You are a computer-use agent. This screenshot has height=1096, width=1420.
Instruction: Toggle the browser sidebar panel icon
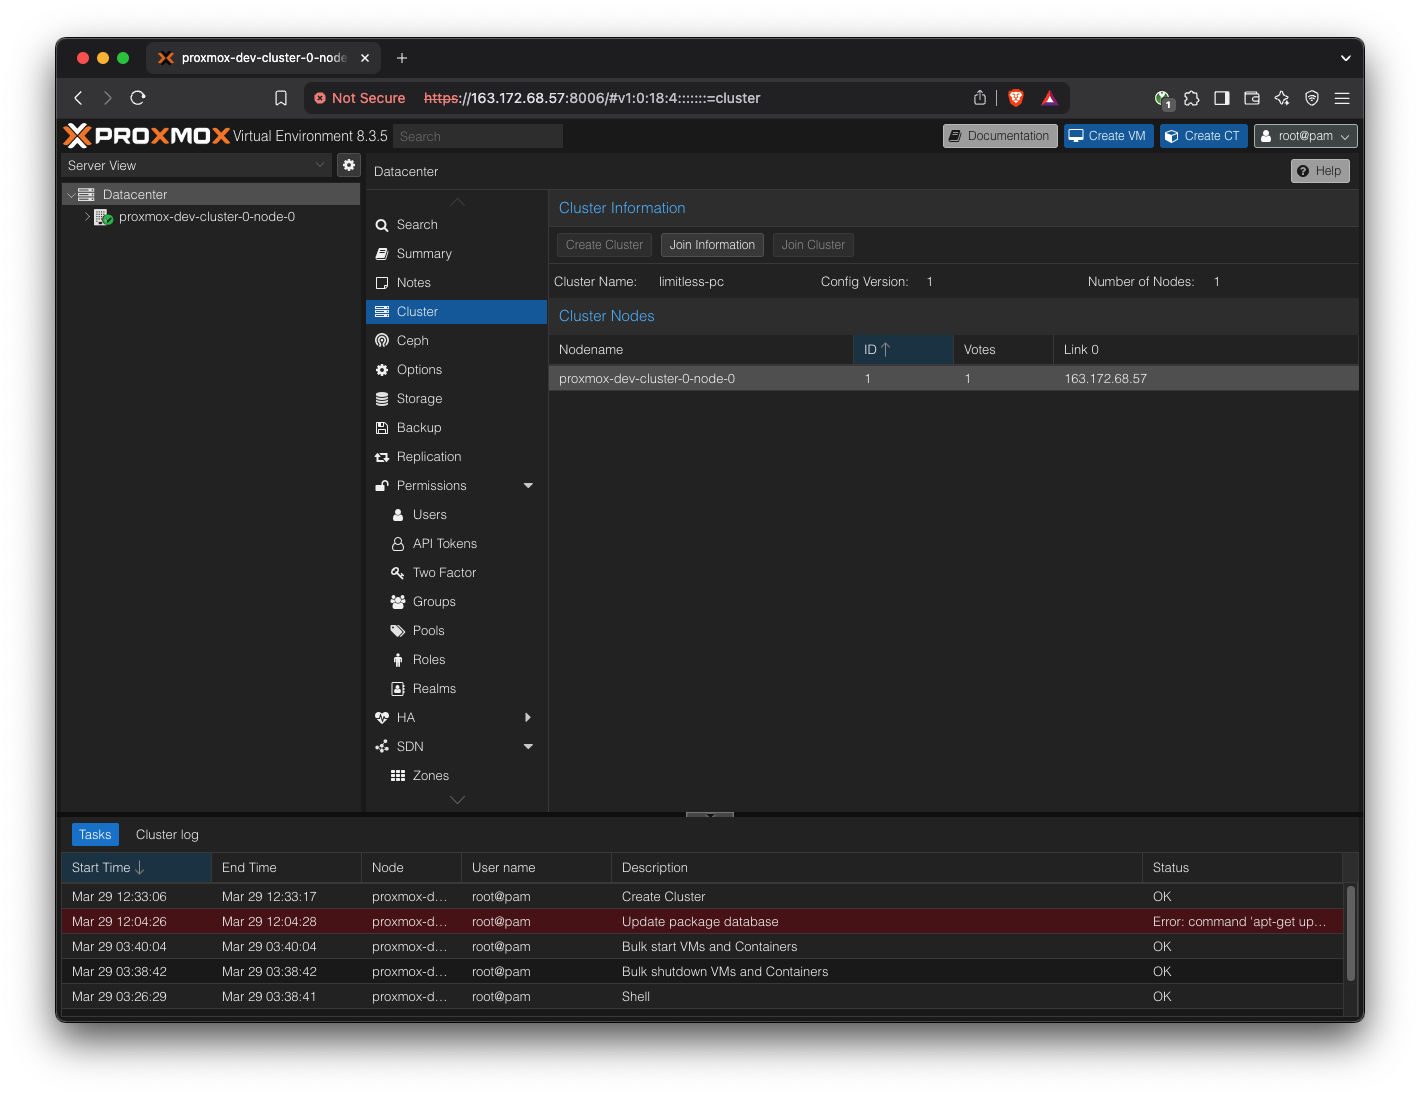pyautogui.click(x=1221, y=98)
